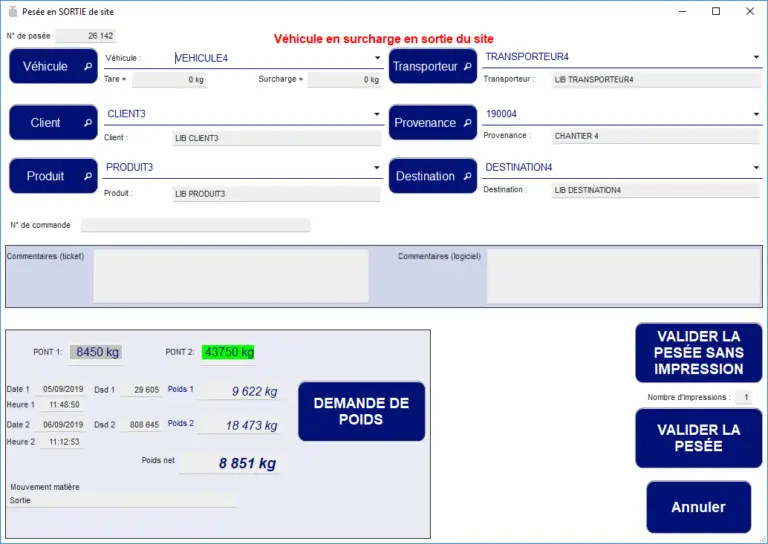Select the PONT 1 8450 kg reading
The height and width of the screenshot is (544, 768).
96,352
